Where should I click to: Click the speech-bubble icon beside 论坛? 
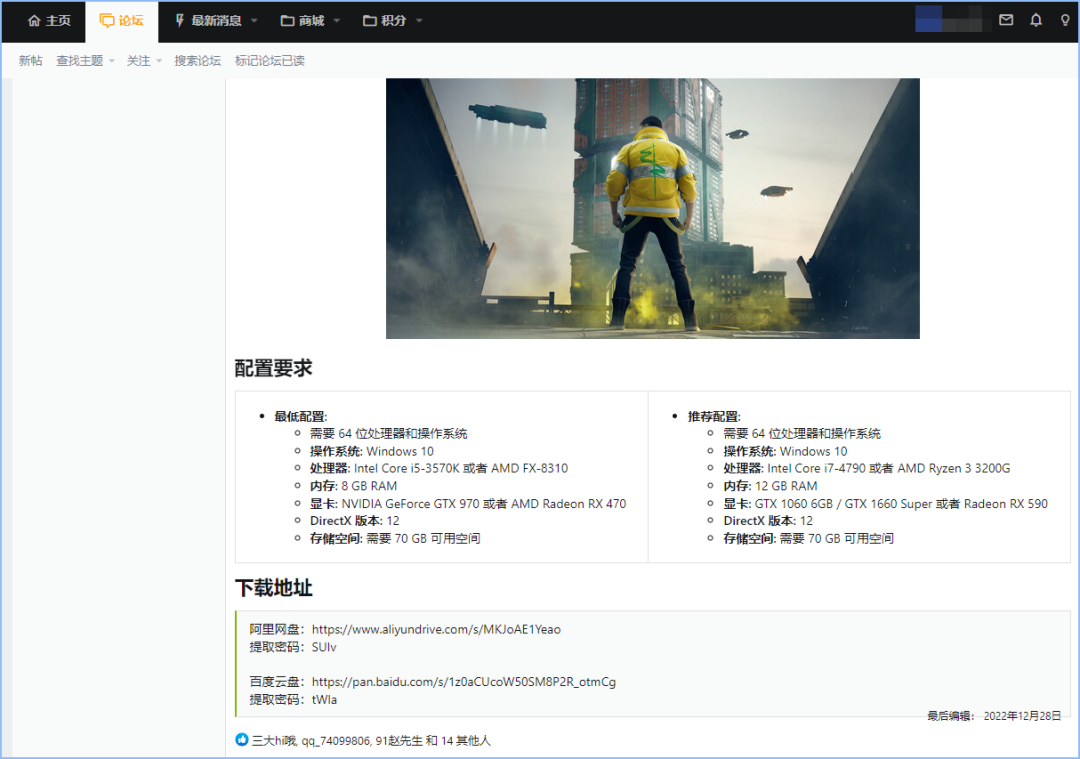point(107,21)
